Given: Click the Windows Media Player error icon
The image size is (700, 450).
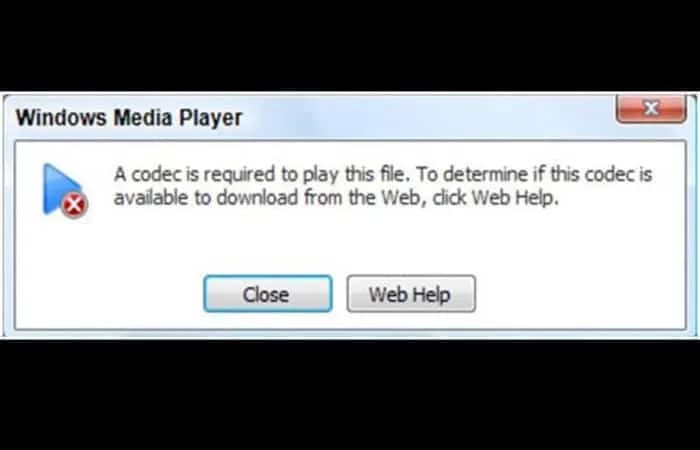Looking at the screenshot, I should 65,191.
